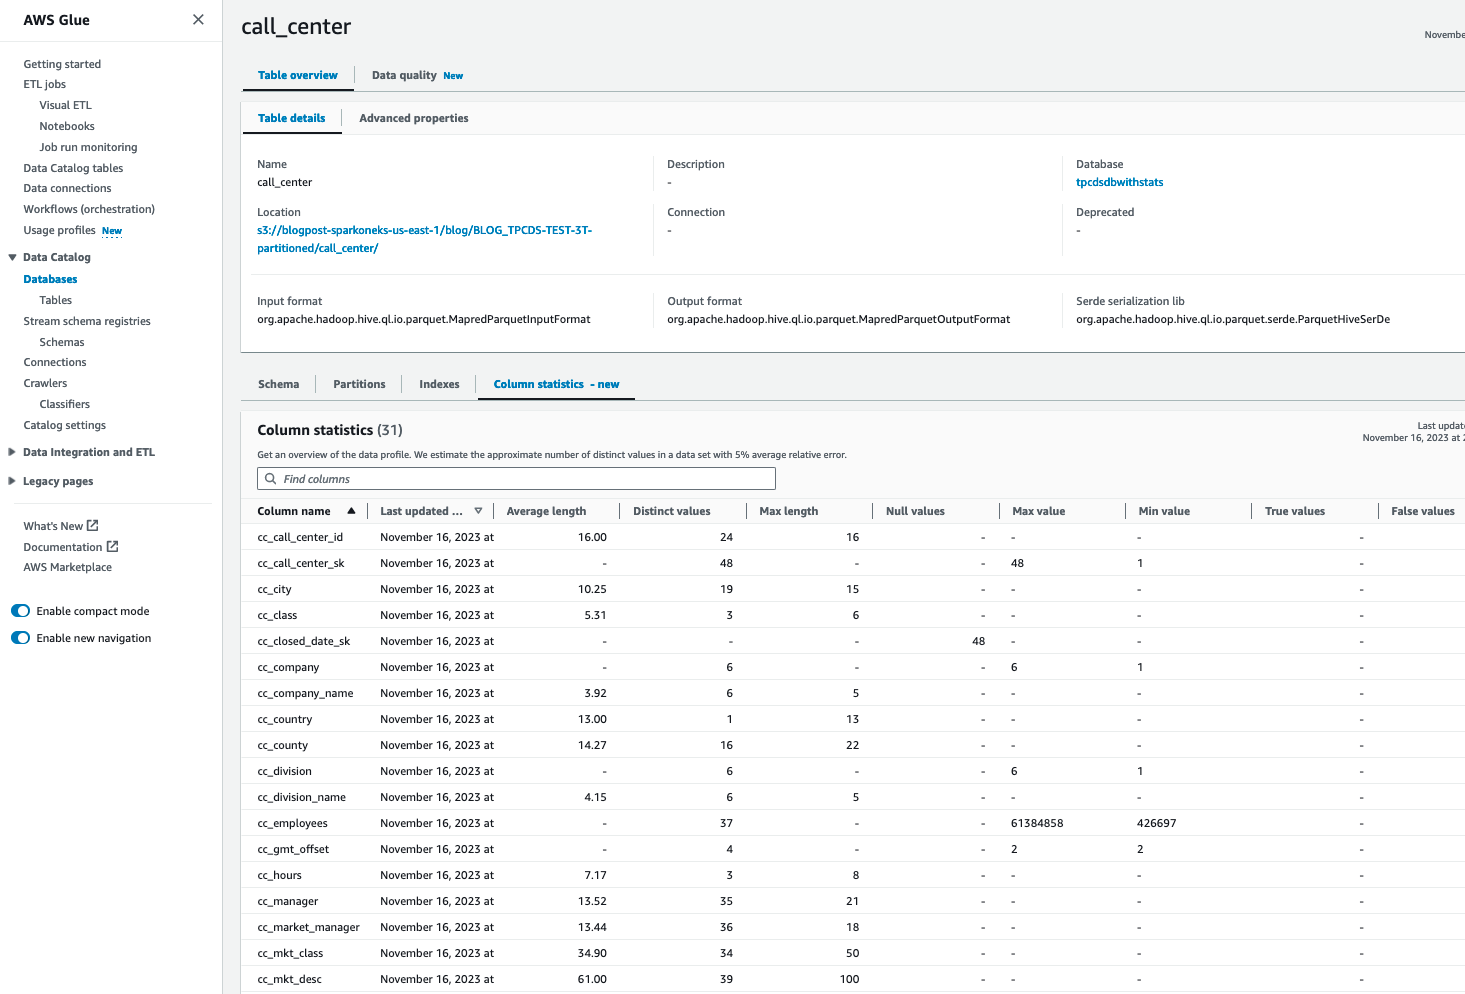This screenshot has height=994, width=1465.
Task: Toggle Enable new navigation switch
Action: pyautogui.click(x=21, y=638)
